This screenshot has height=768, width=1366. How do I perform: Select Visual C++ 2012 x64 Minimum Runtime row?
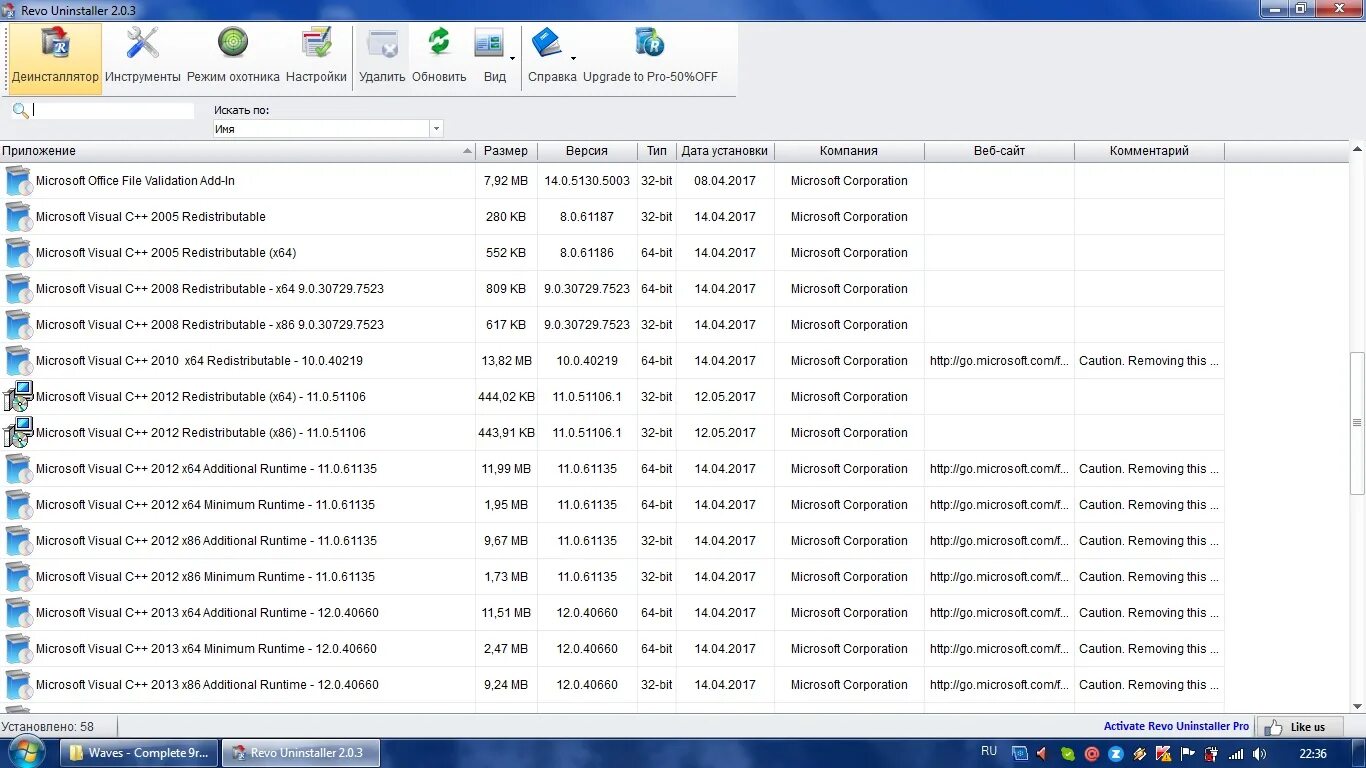pyautogui.click(x=612, y=505)
